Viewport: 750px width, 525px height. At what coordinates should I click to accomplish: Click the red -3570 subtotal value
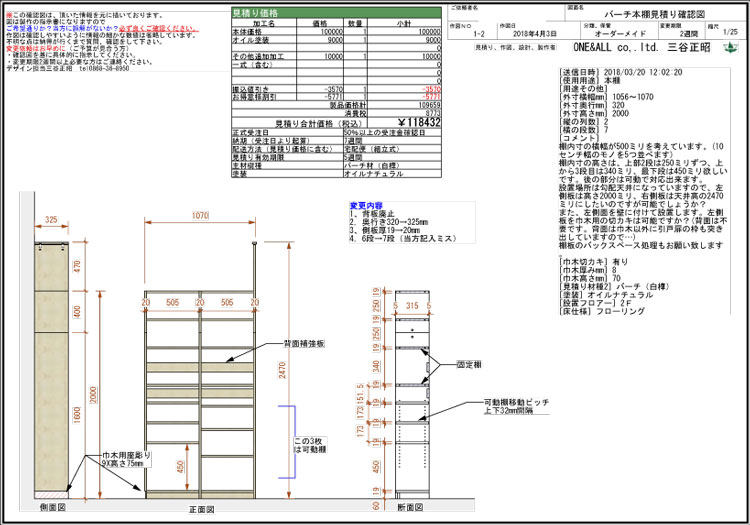coord(431,89)
